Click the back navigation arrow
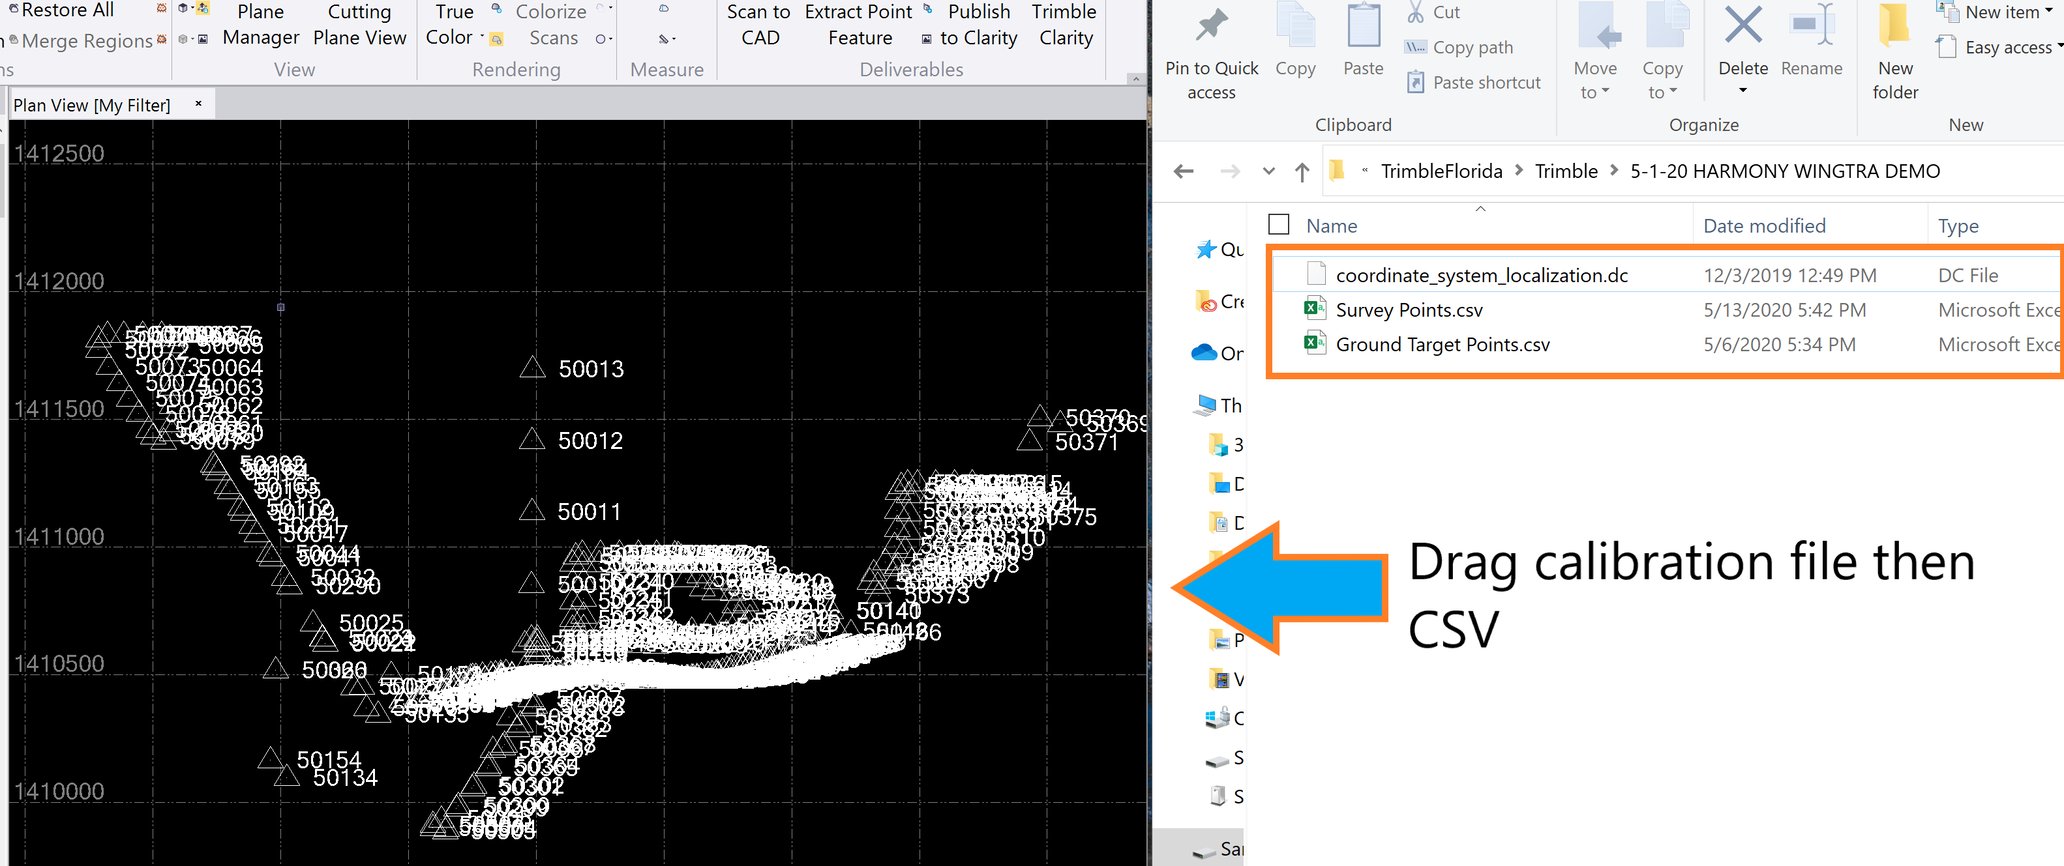The height and width of the screenshot is (866, 2064). (1184, 172)
